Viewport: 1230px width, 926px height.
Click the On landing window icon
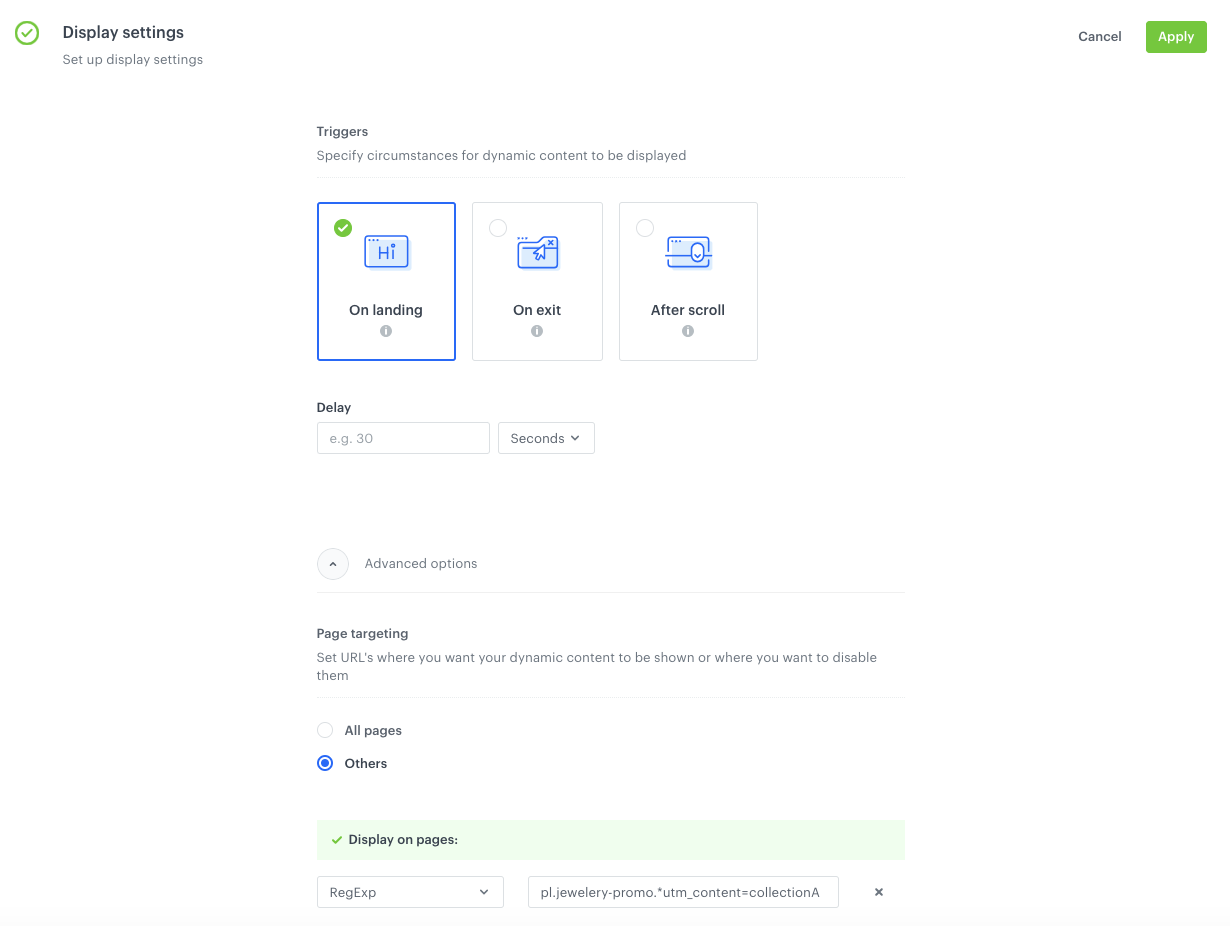[386, 253]
